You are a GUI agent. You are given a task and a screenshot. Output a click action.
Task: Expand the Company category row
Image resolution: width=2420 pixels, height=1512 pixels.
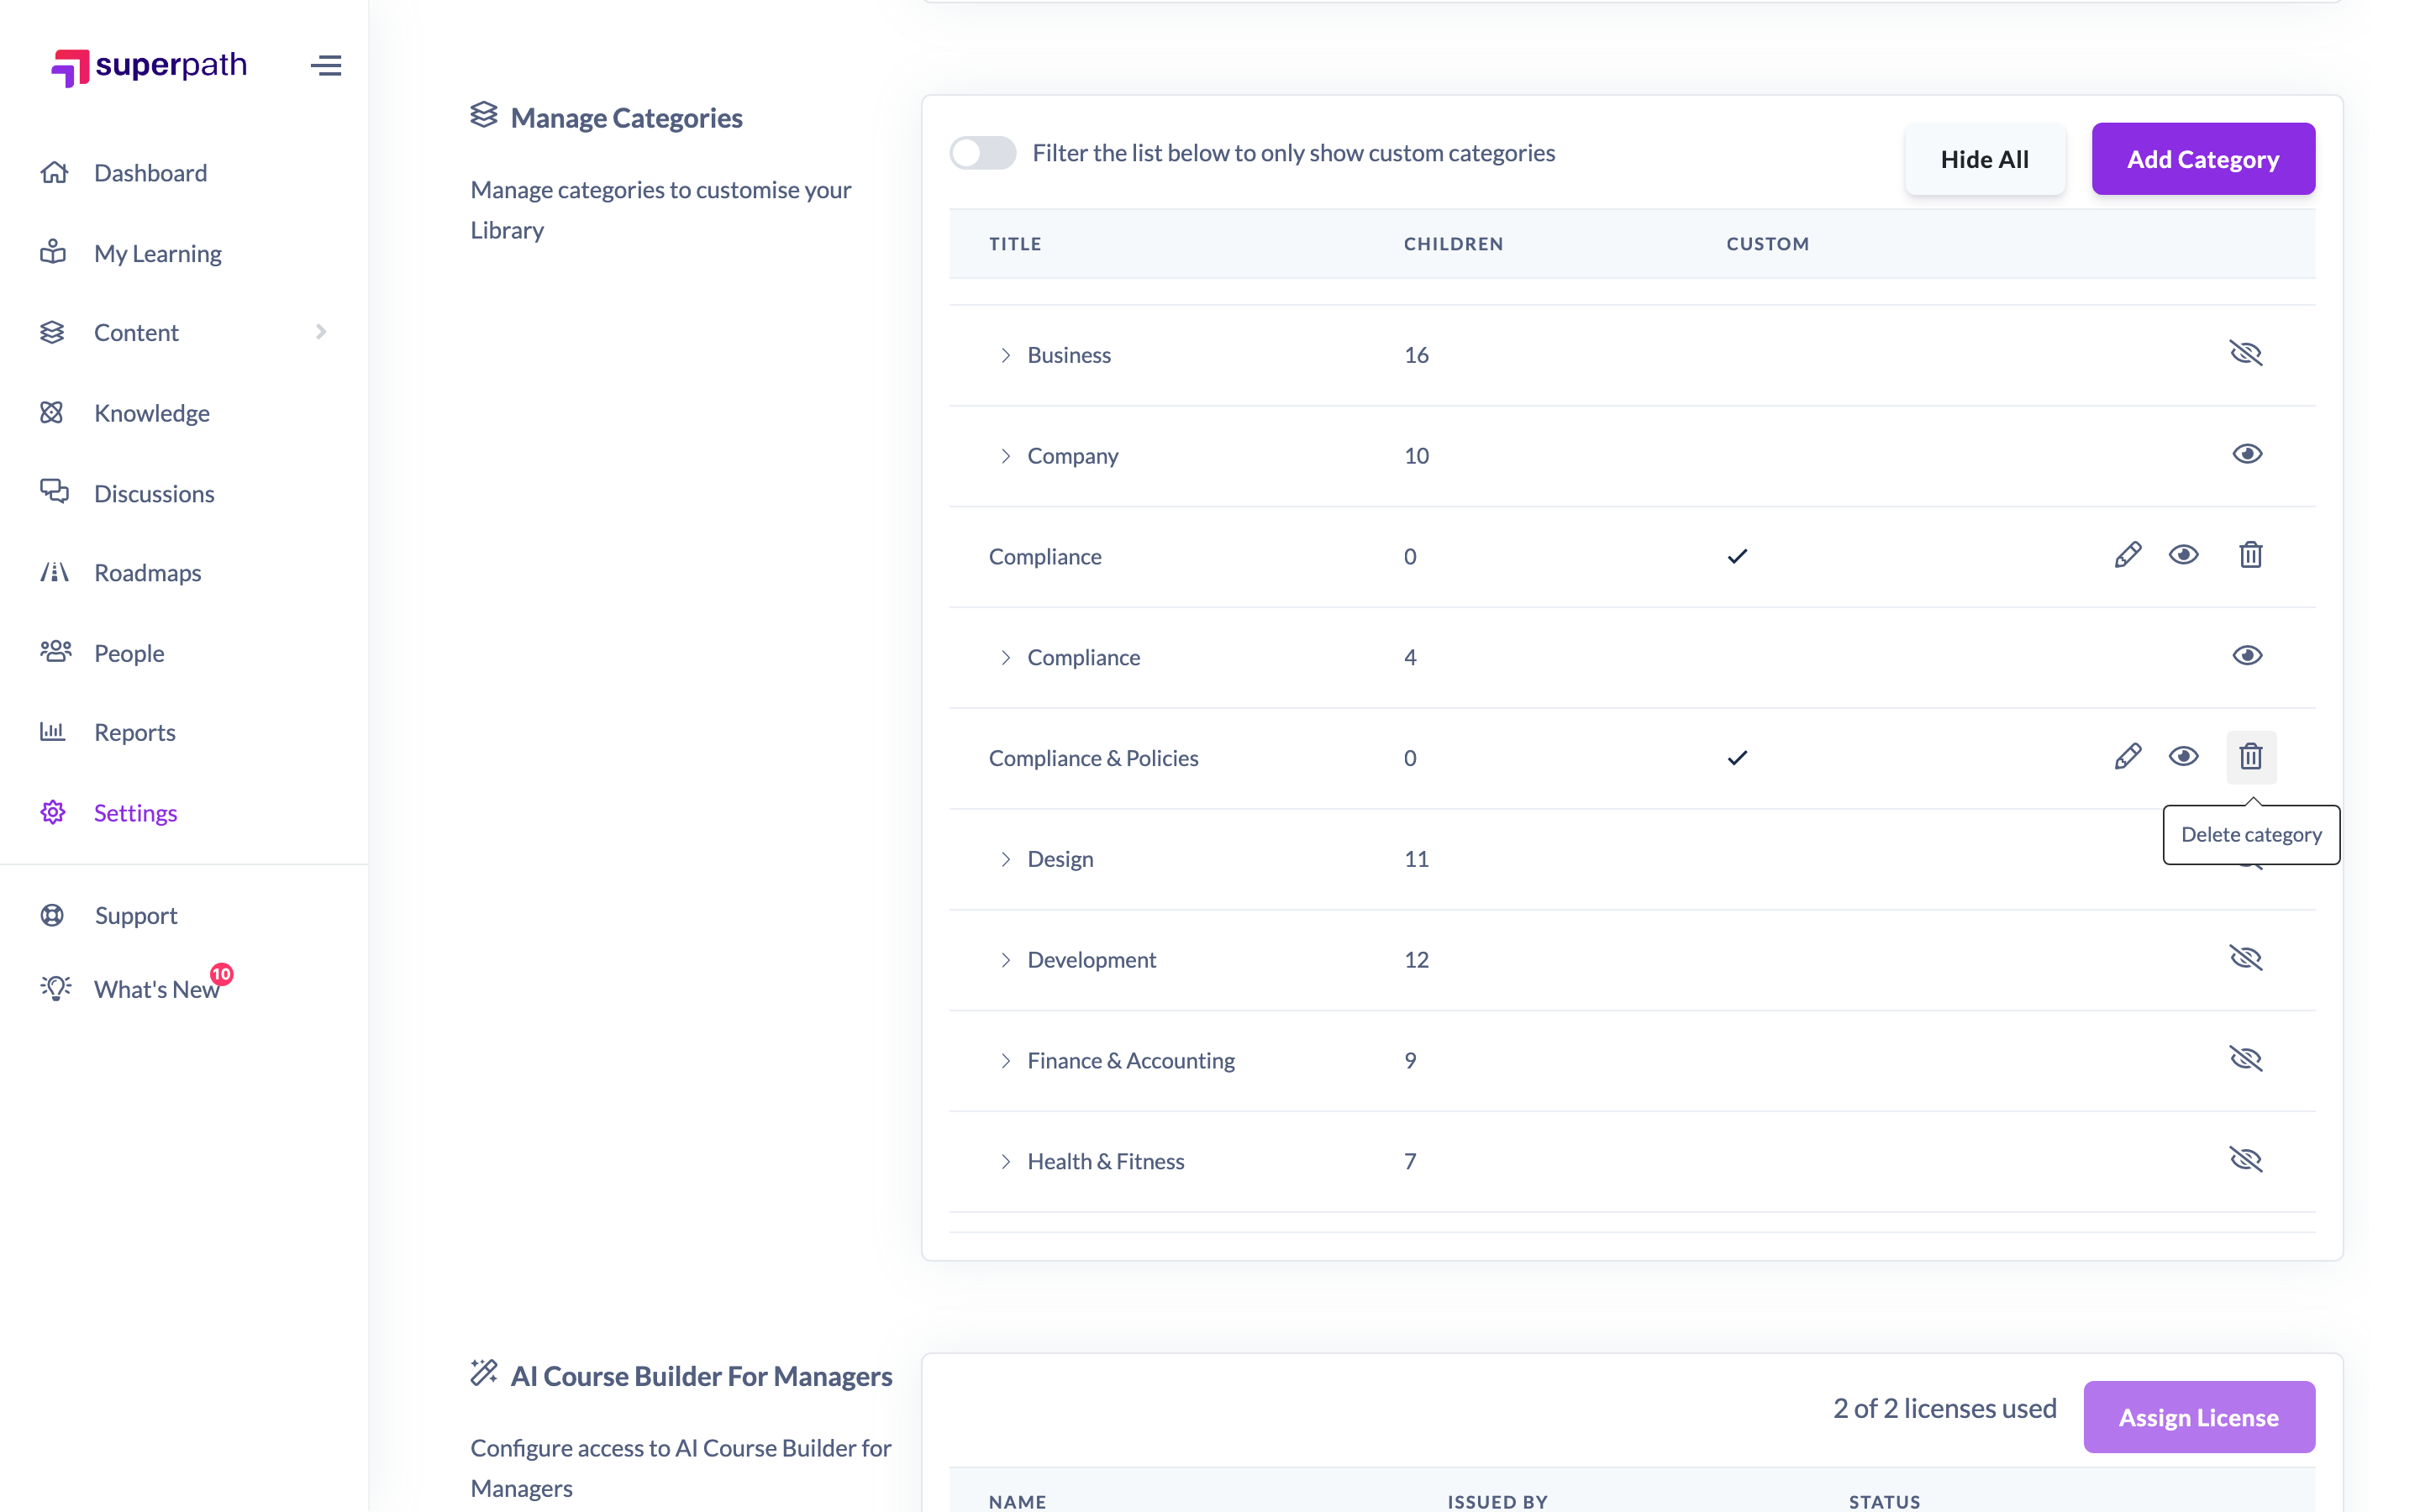click(1005, 456)
